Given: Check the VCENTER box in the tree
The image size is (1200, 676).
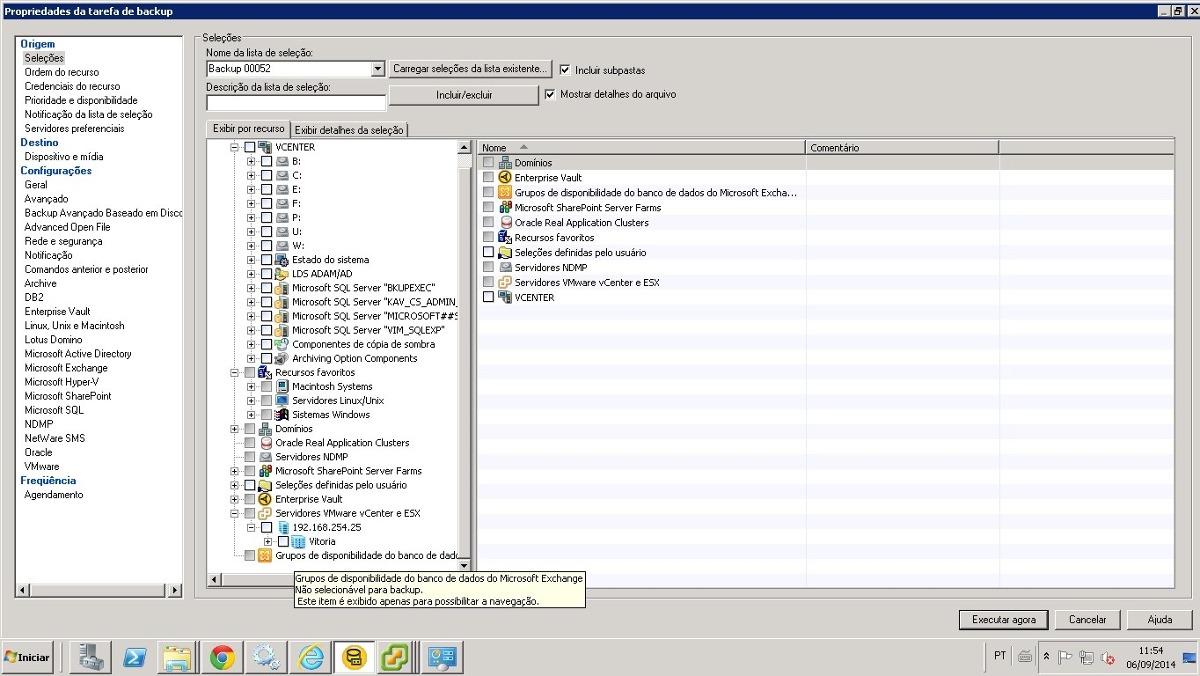Looking at the screenshot, I should pyautogui.click(x=249, y=147).
